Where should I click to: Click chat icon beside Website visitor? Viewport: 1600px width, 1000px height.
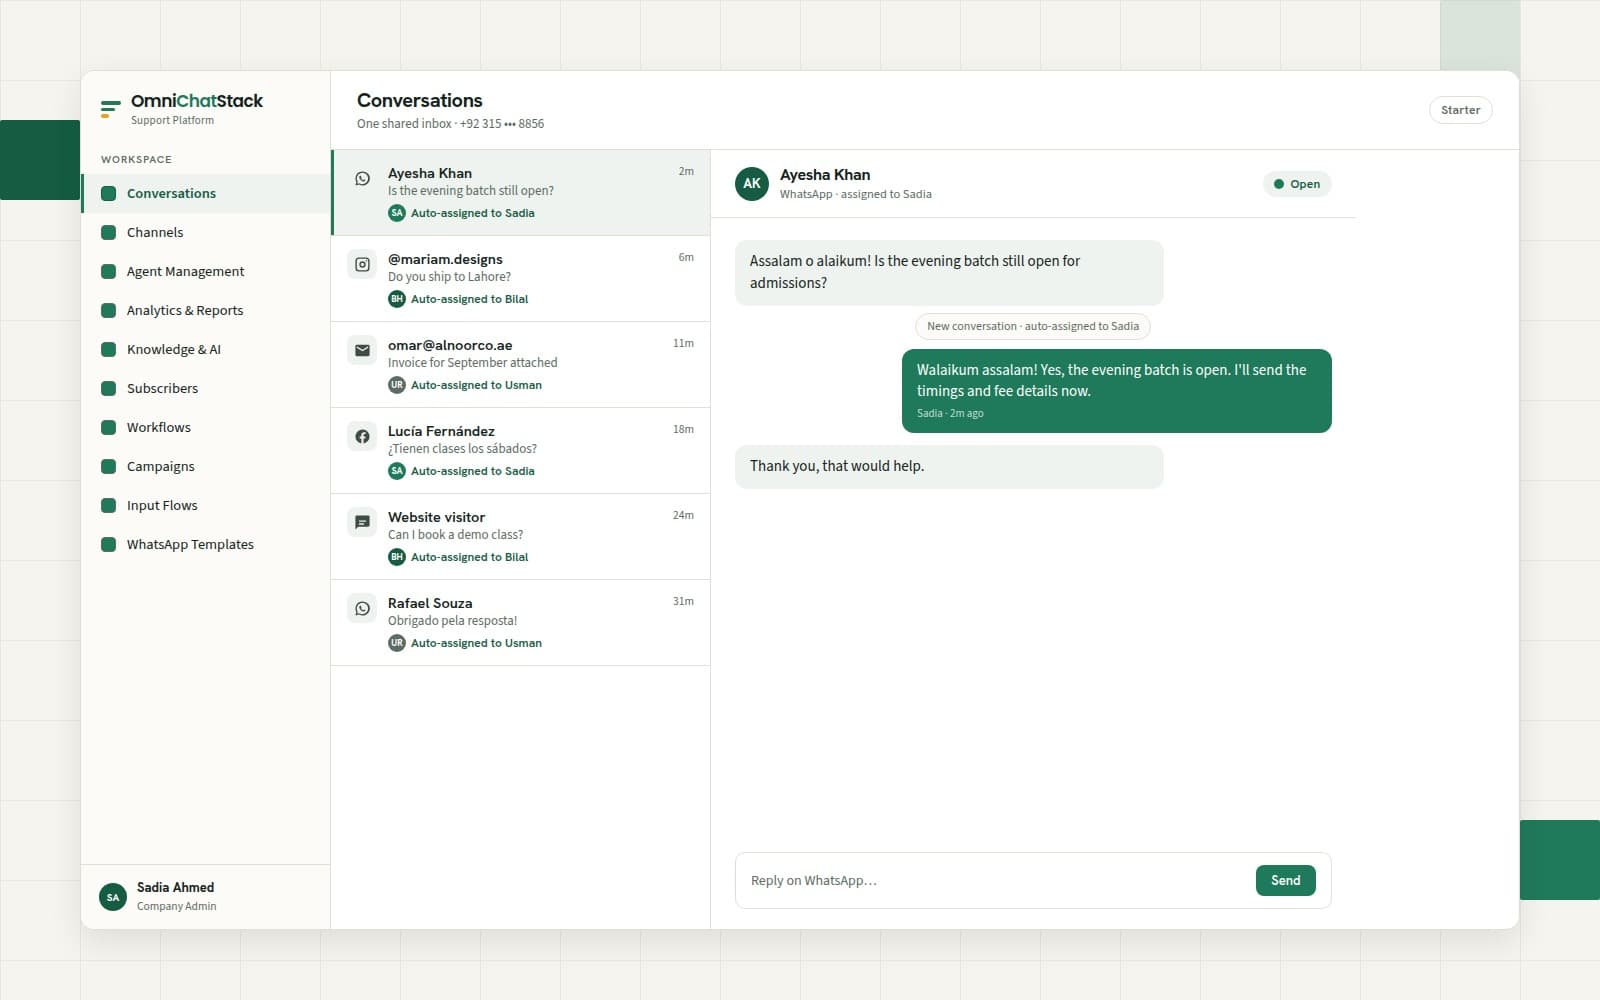click(x=362, y=522)
